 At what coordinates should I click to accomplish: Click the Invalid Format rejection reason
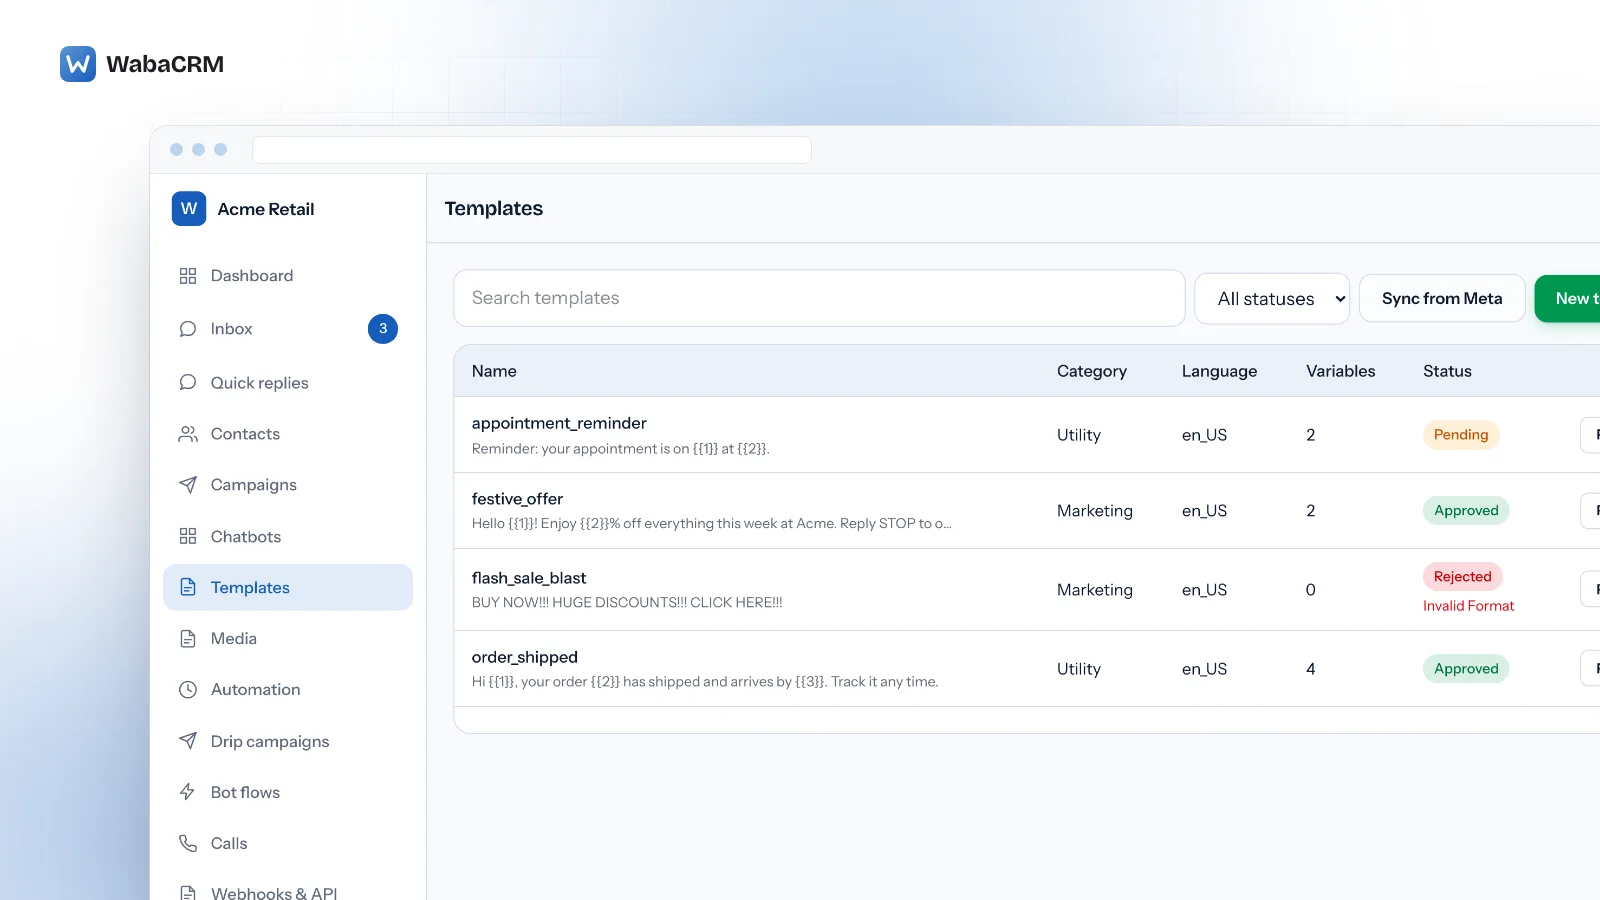pos(1468,606)
